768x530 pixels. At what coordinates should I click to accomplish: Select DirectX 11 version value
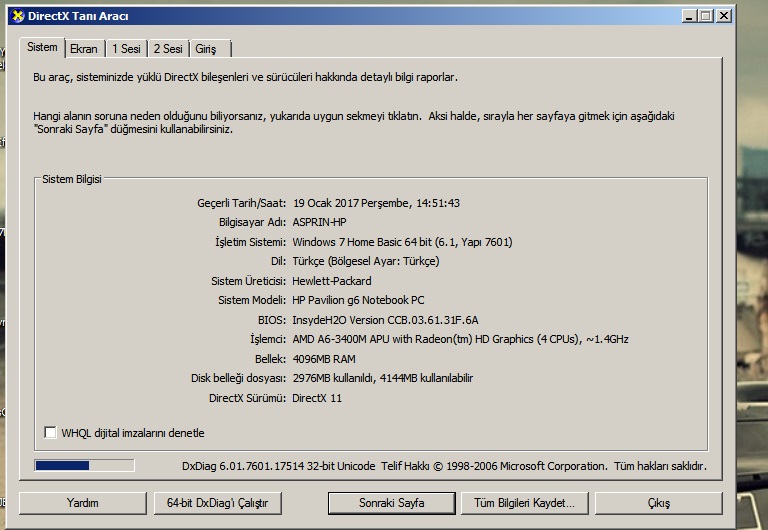click(x=317, y=398)
